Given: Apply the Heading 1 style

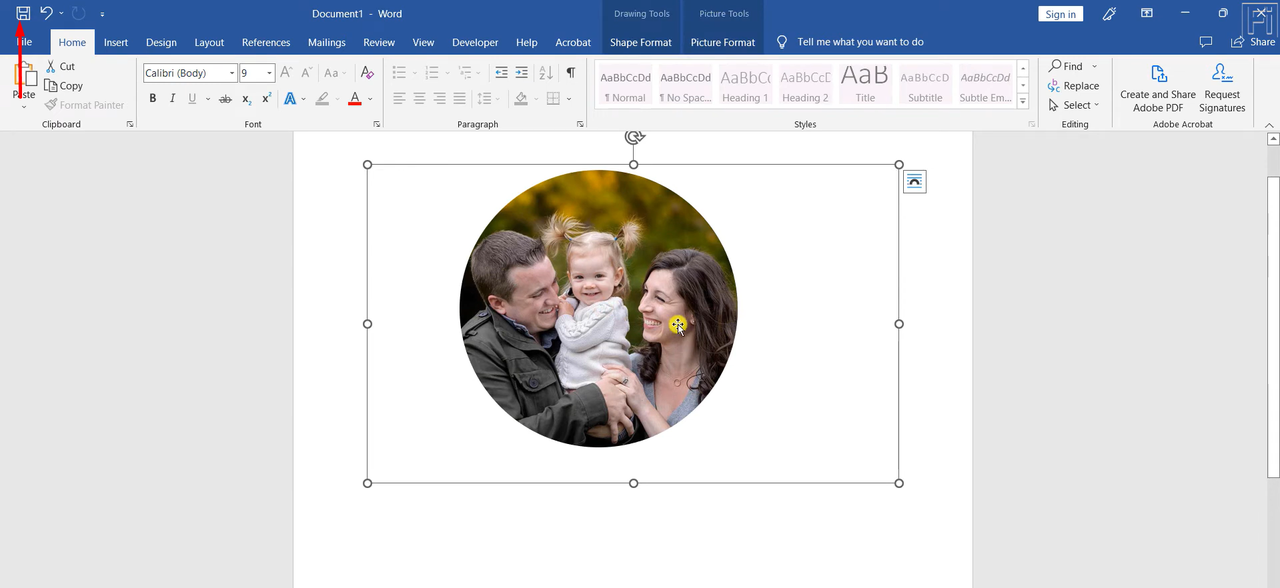Looking at the screenshot, I should tap(745, 84).
